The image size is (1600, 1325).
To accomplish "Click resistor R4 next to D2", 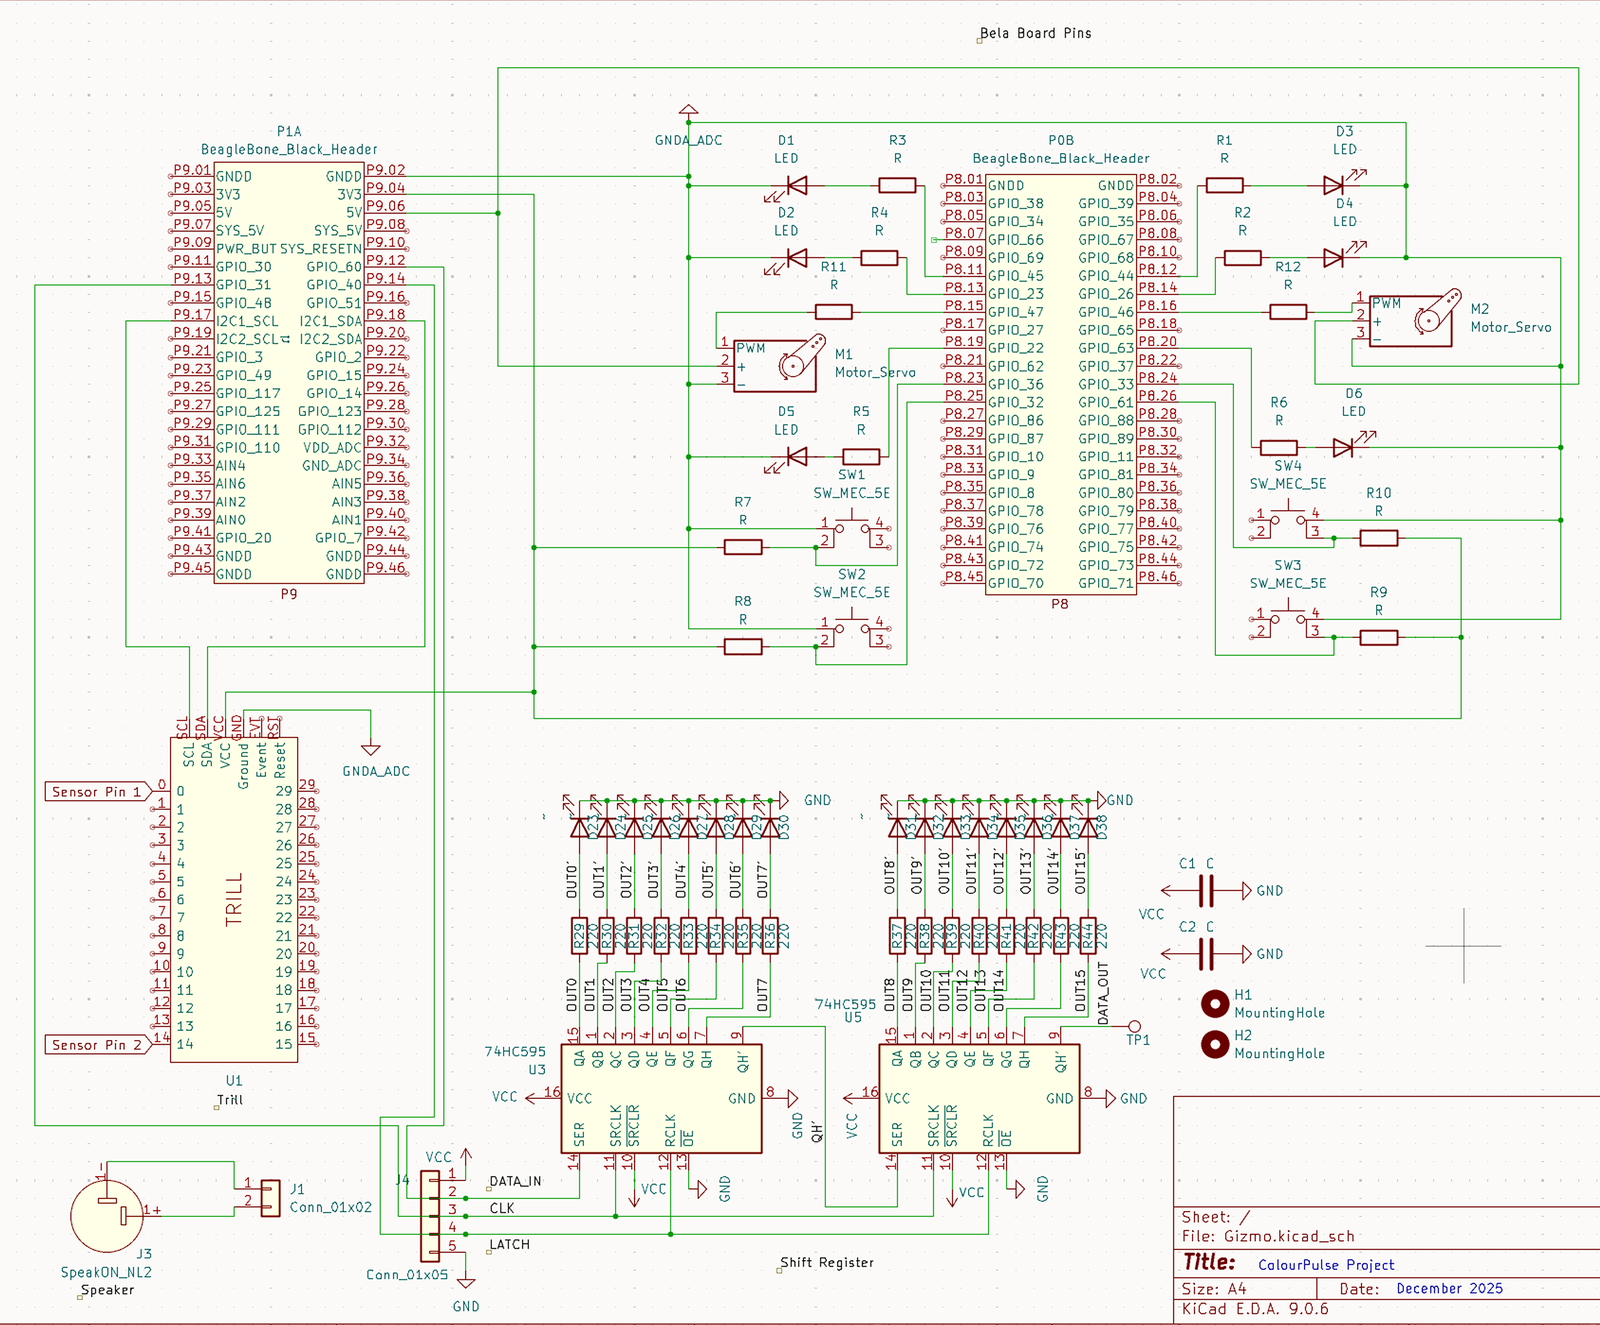I will 879,258.
